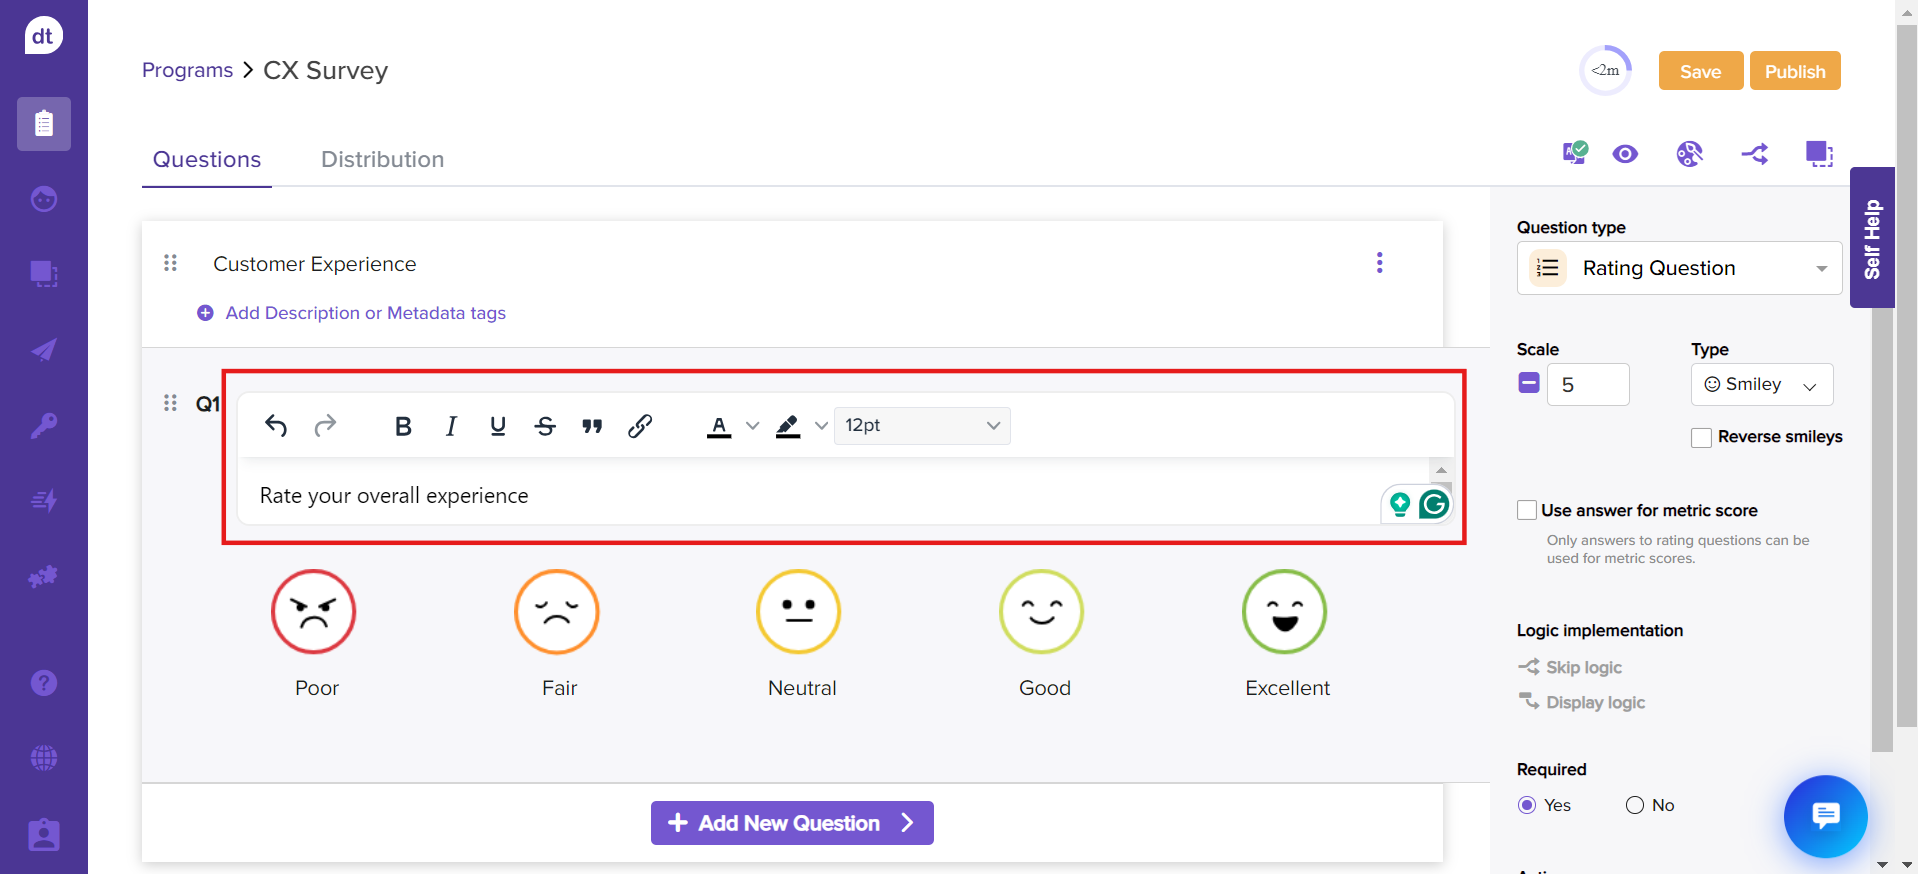Image resolution: width=1918 pixels, height=874 pixels.
Task: Click Add New Question button
Action: pyautogui.click(x=791, y=823)
